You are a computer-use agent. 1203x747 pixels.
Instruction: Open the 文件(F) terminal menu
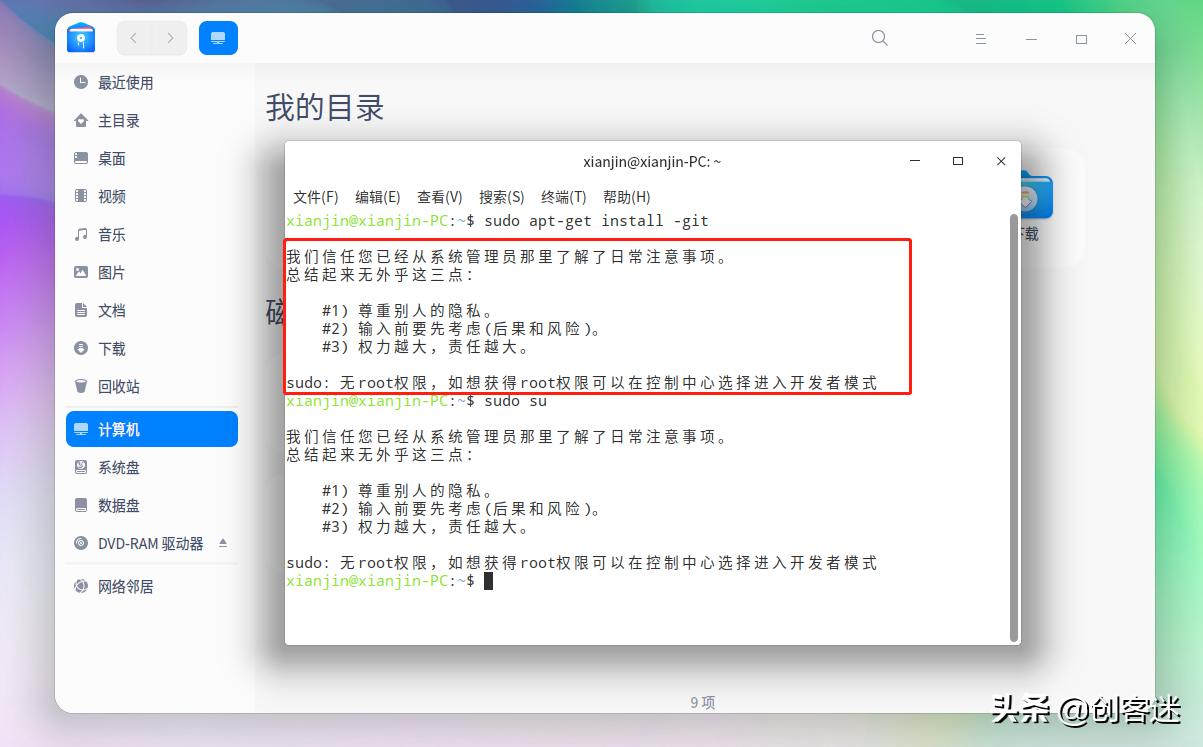coord(315,197)
